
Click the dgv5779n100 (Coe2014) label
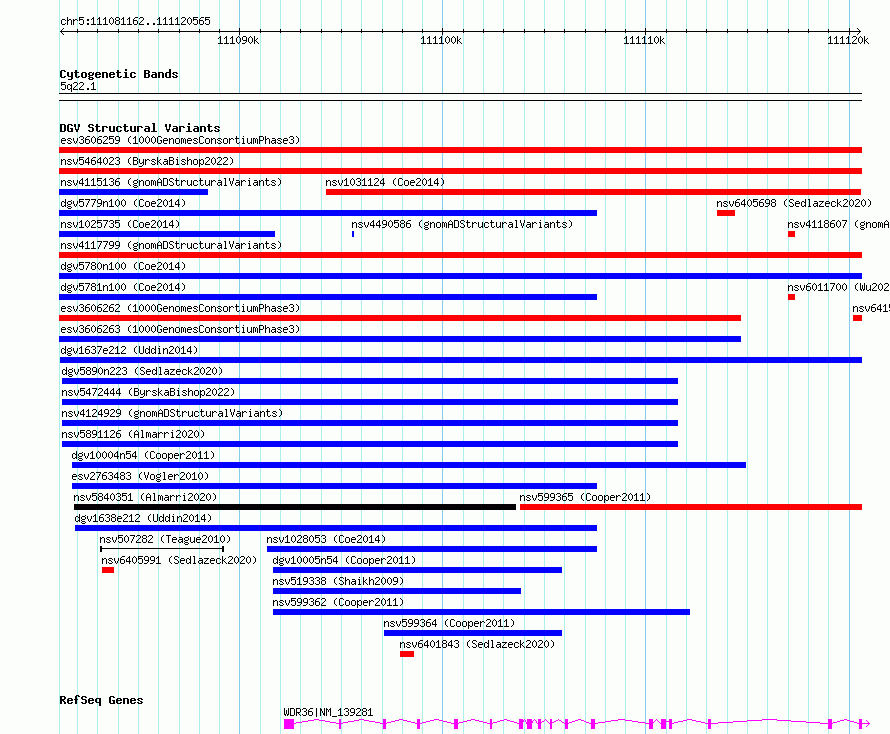[x=123, y=203]
